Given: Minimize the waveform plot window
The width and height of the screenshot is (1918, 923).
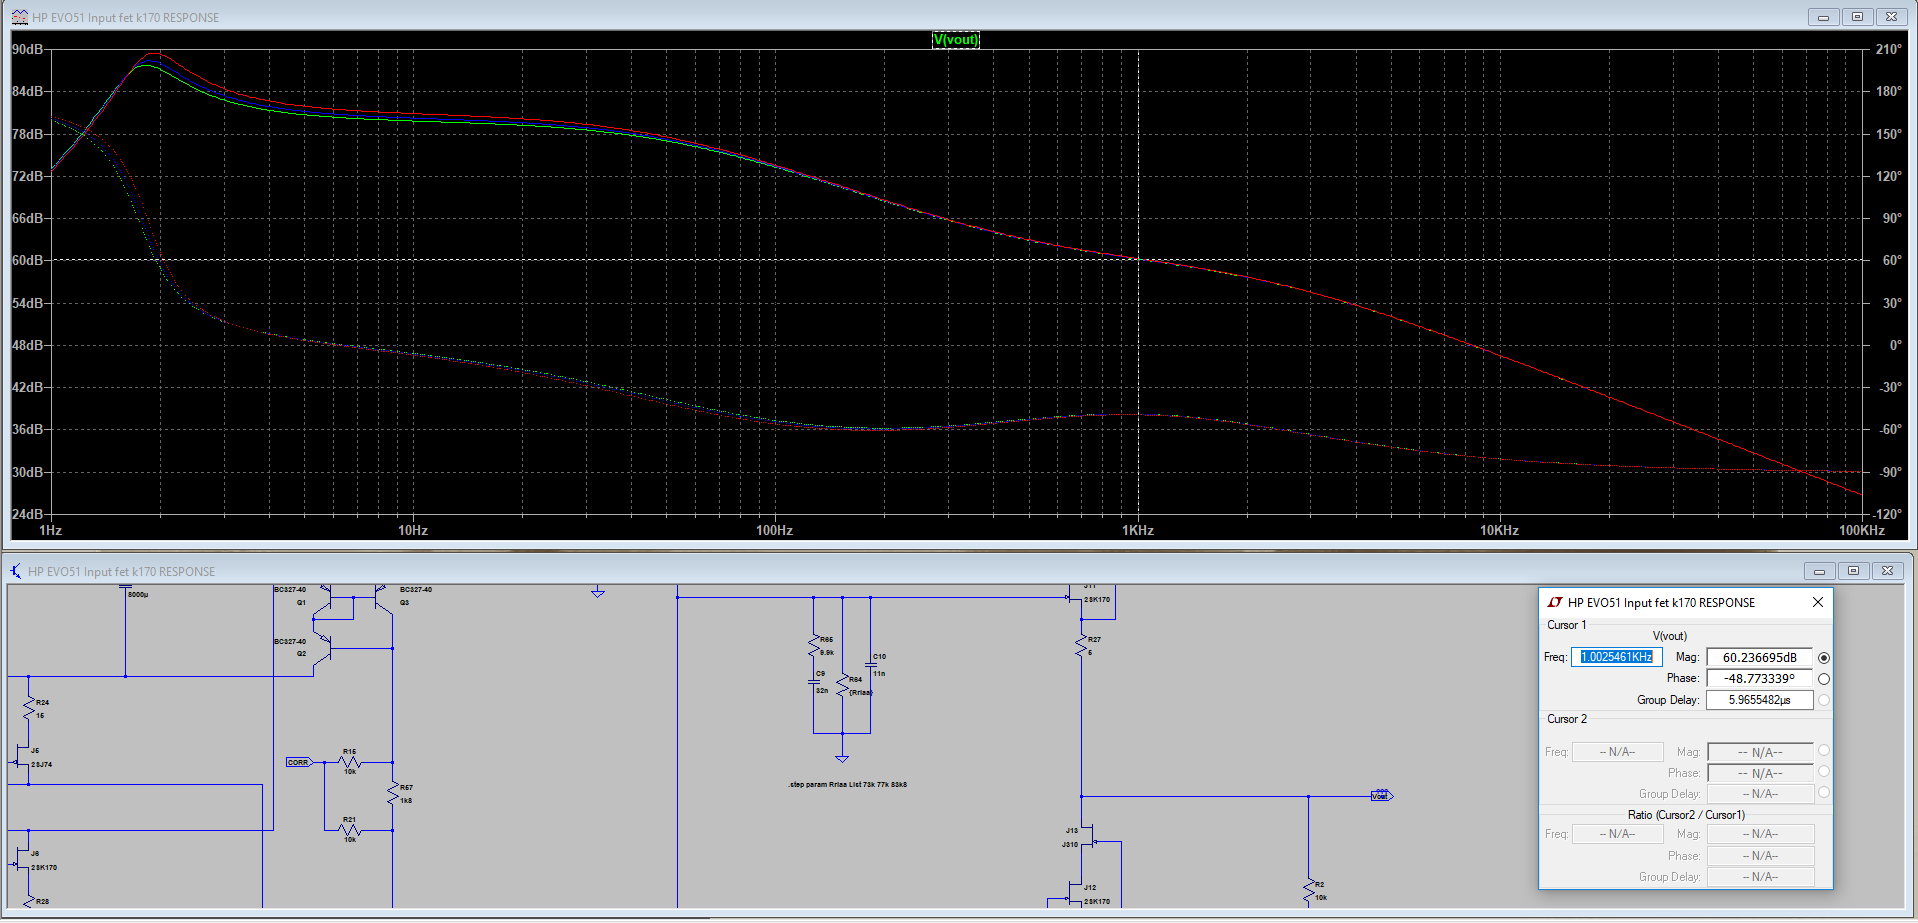Looking at the screenshot, I should 1823,17.
